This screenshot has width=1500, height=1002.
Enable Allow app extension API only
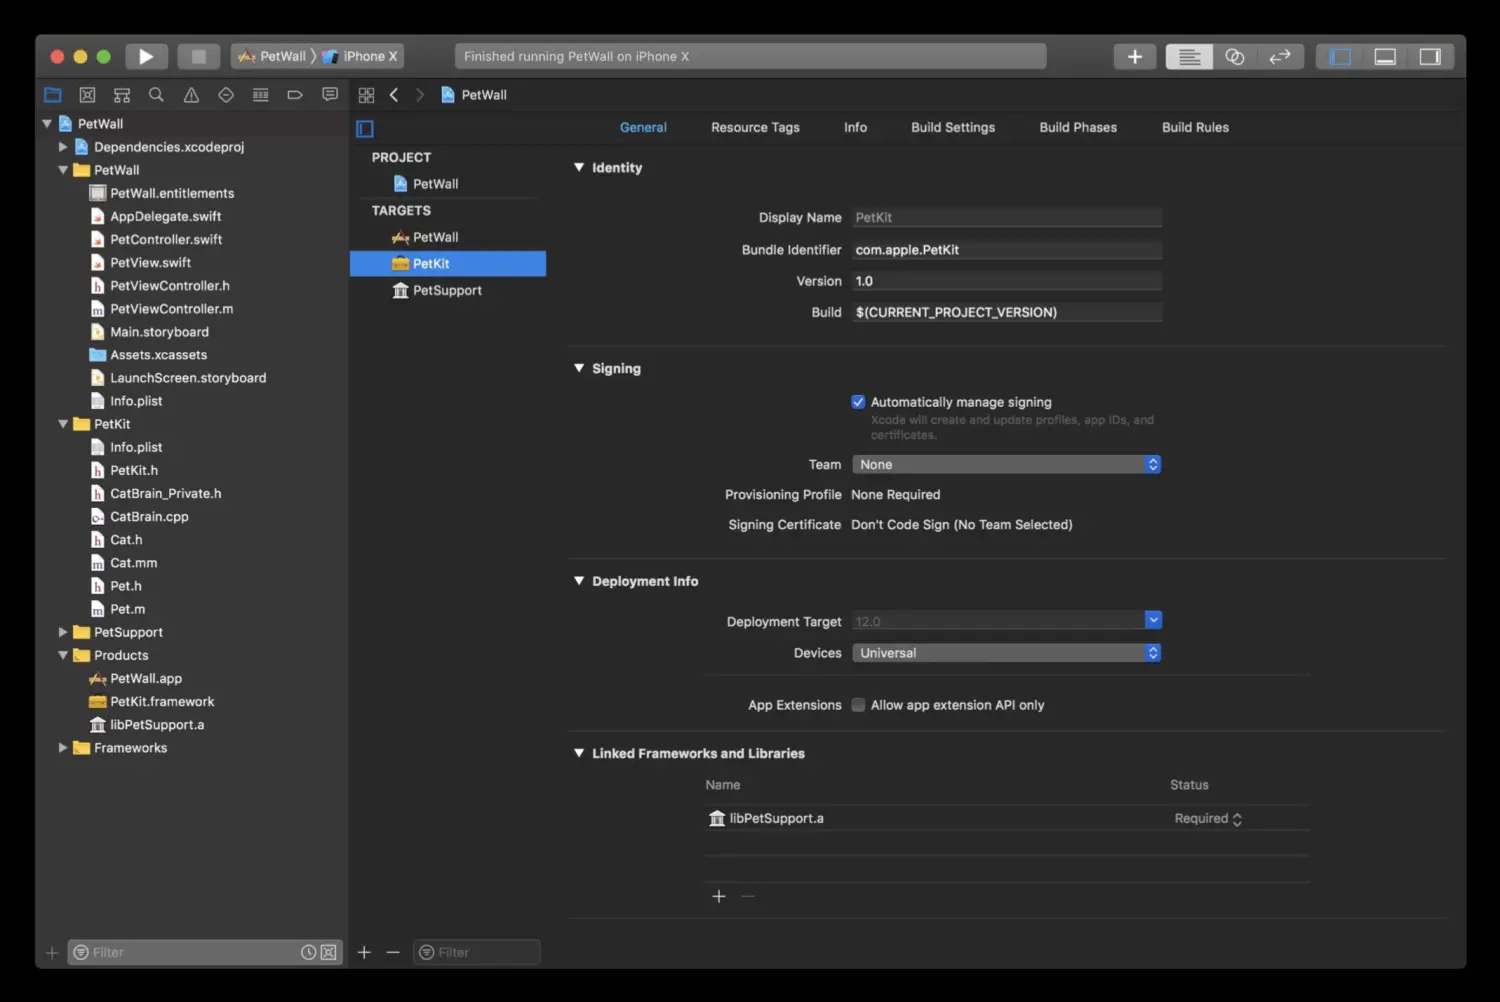[858, 705]
